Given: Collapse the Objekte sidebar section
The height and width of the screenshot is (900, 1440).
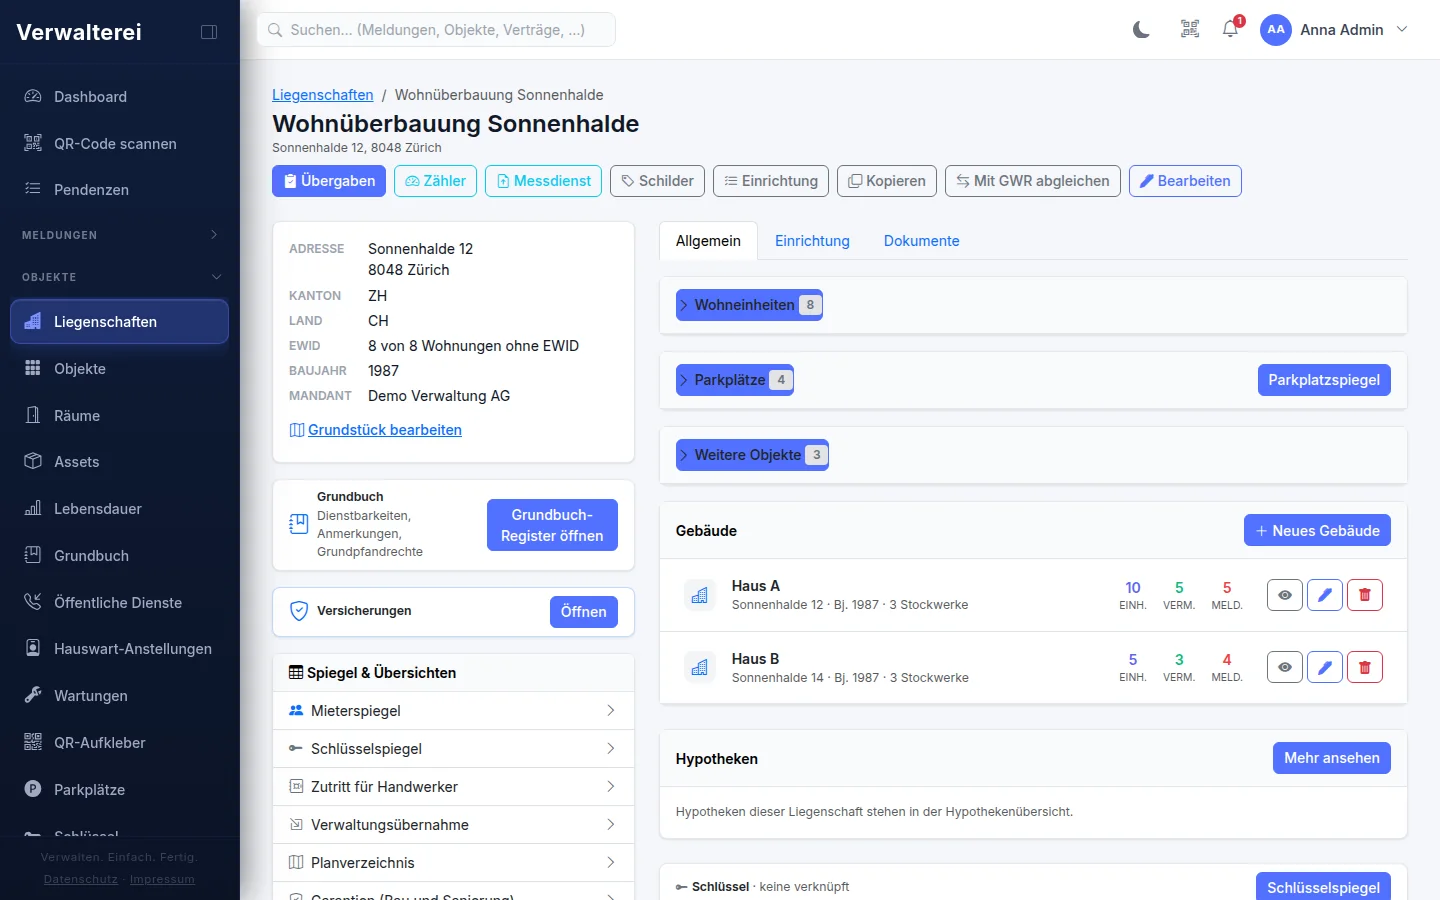Looking at the screenshot, I should coord(120,277).
